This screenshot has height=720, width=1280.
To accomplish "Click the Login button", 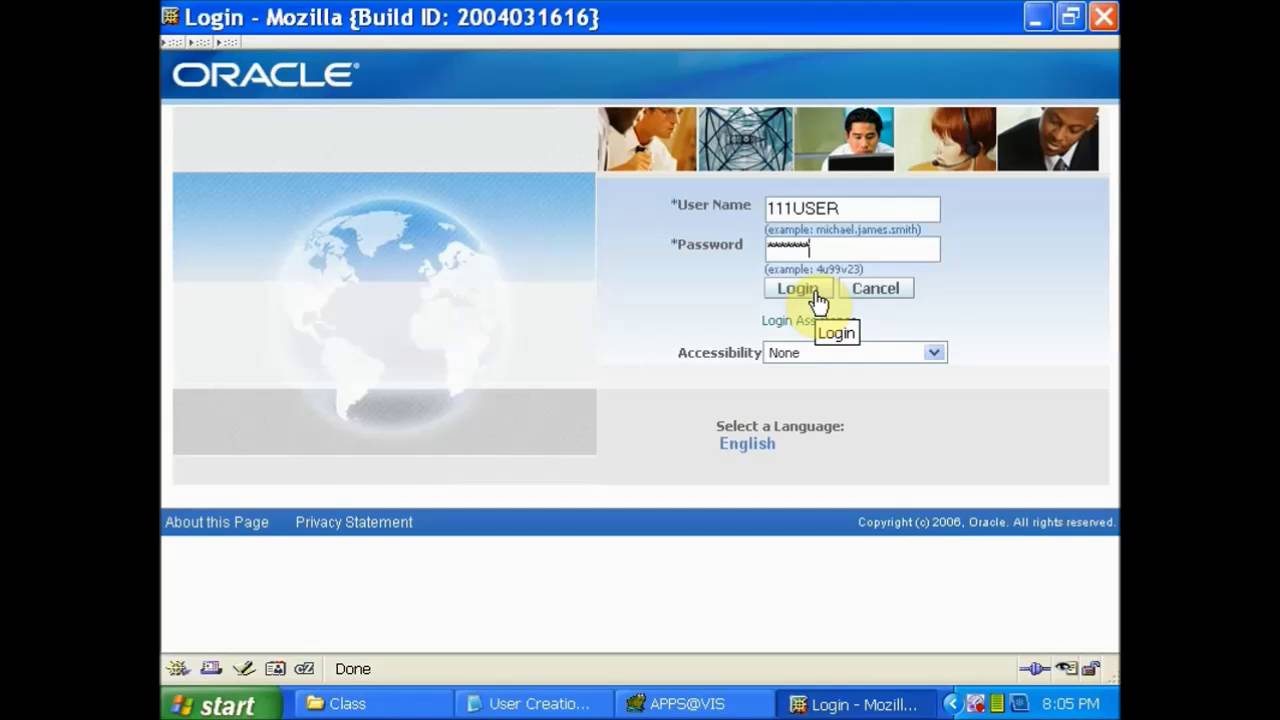I will 798,288.
